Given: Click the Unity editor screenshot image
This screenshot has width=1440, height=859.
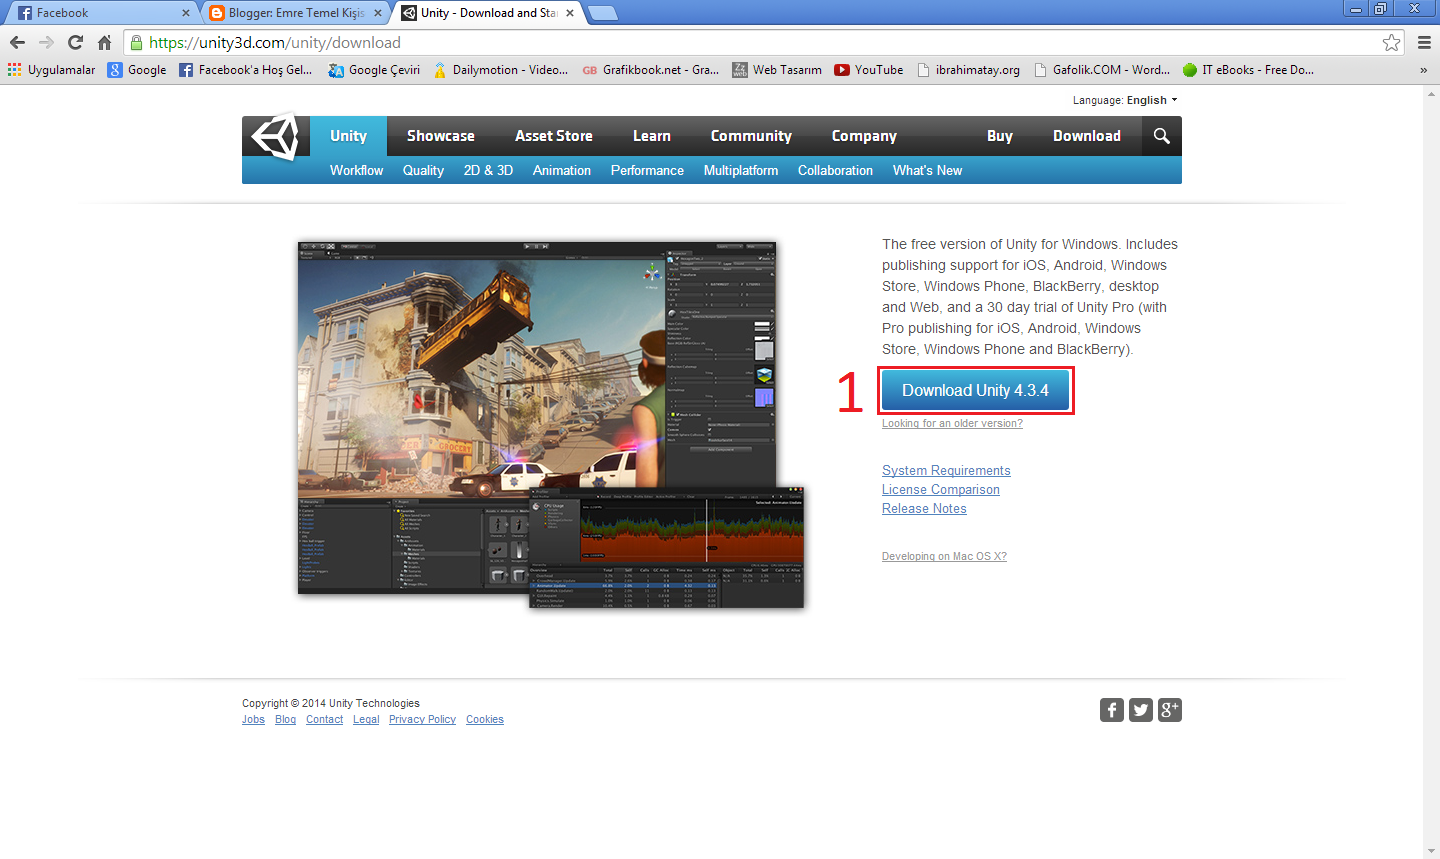Looking at the screenshot, I should 551,424.
